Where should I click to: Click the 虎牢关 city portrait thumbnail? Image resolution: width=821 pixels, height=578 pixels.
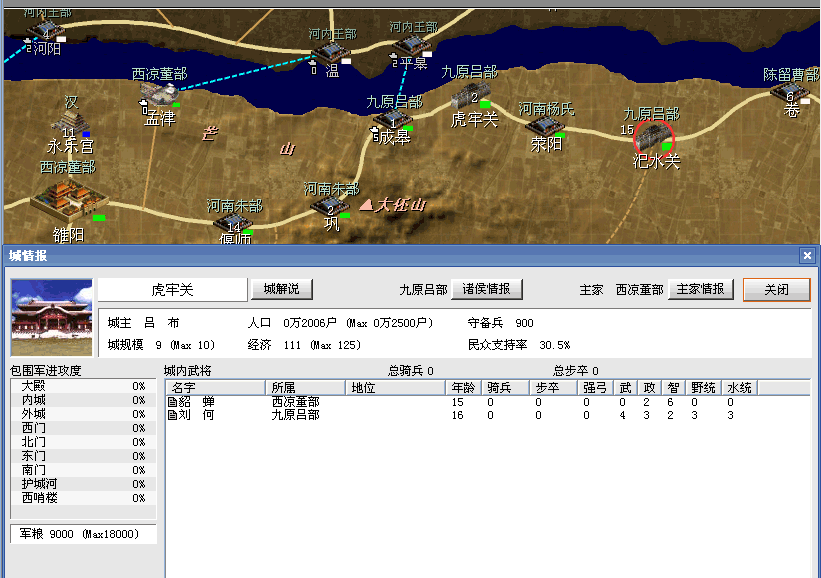pyautogui.click(x=50, y=317)
